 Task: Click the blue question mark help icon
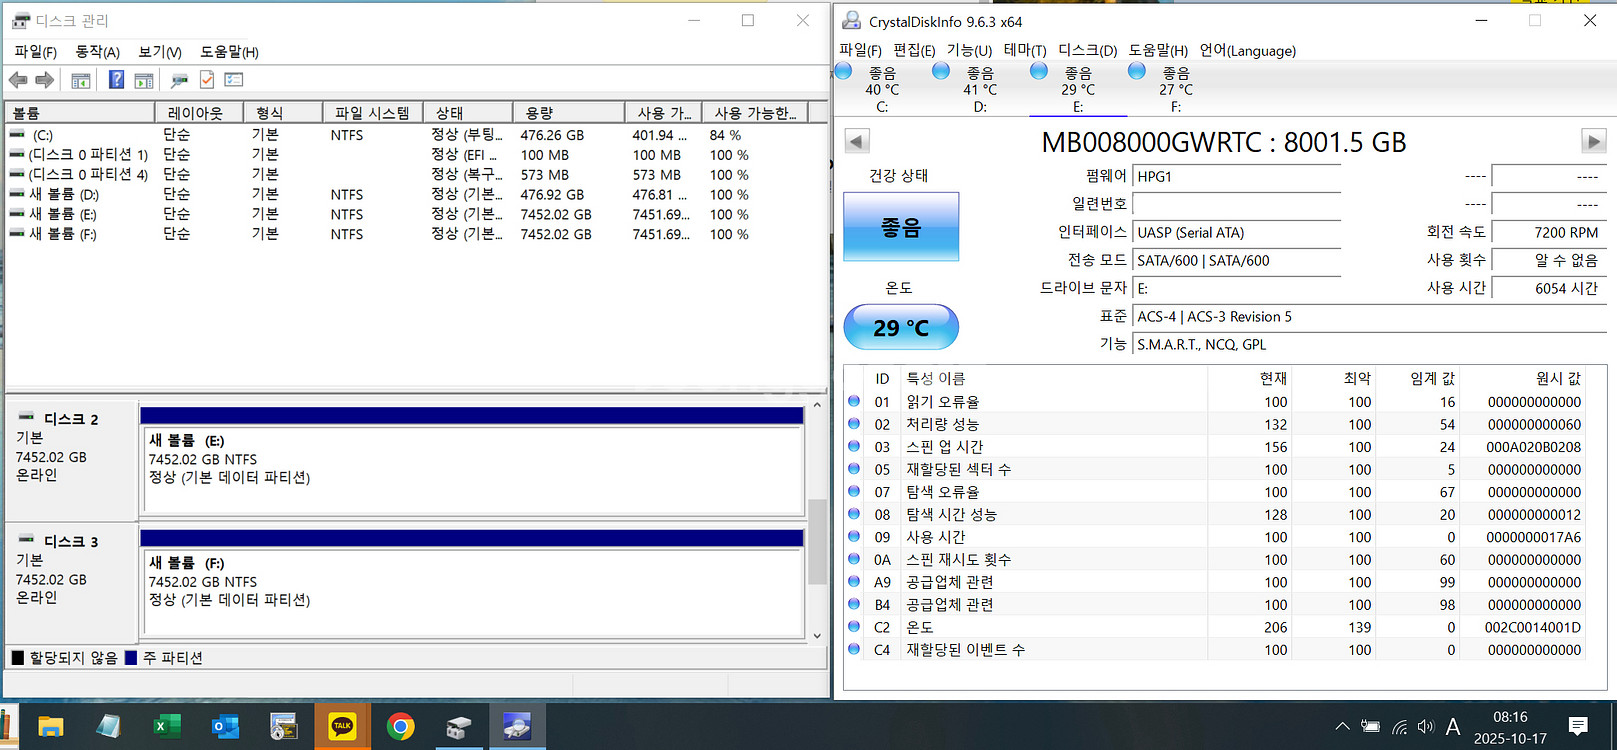116,80
